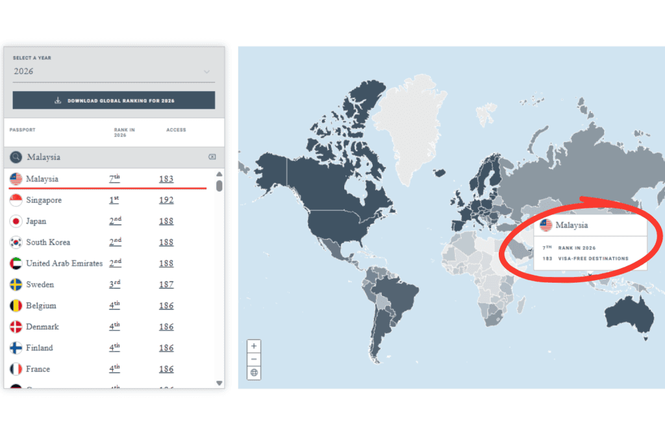The height and width of the screenshot is (444, 665).
Task: Open Singapore access count 192
Action: point(166,200)
